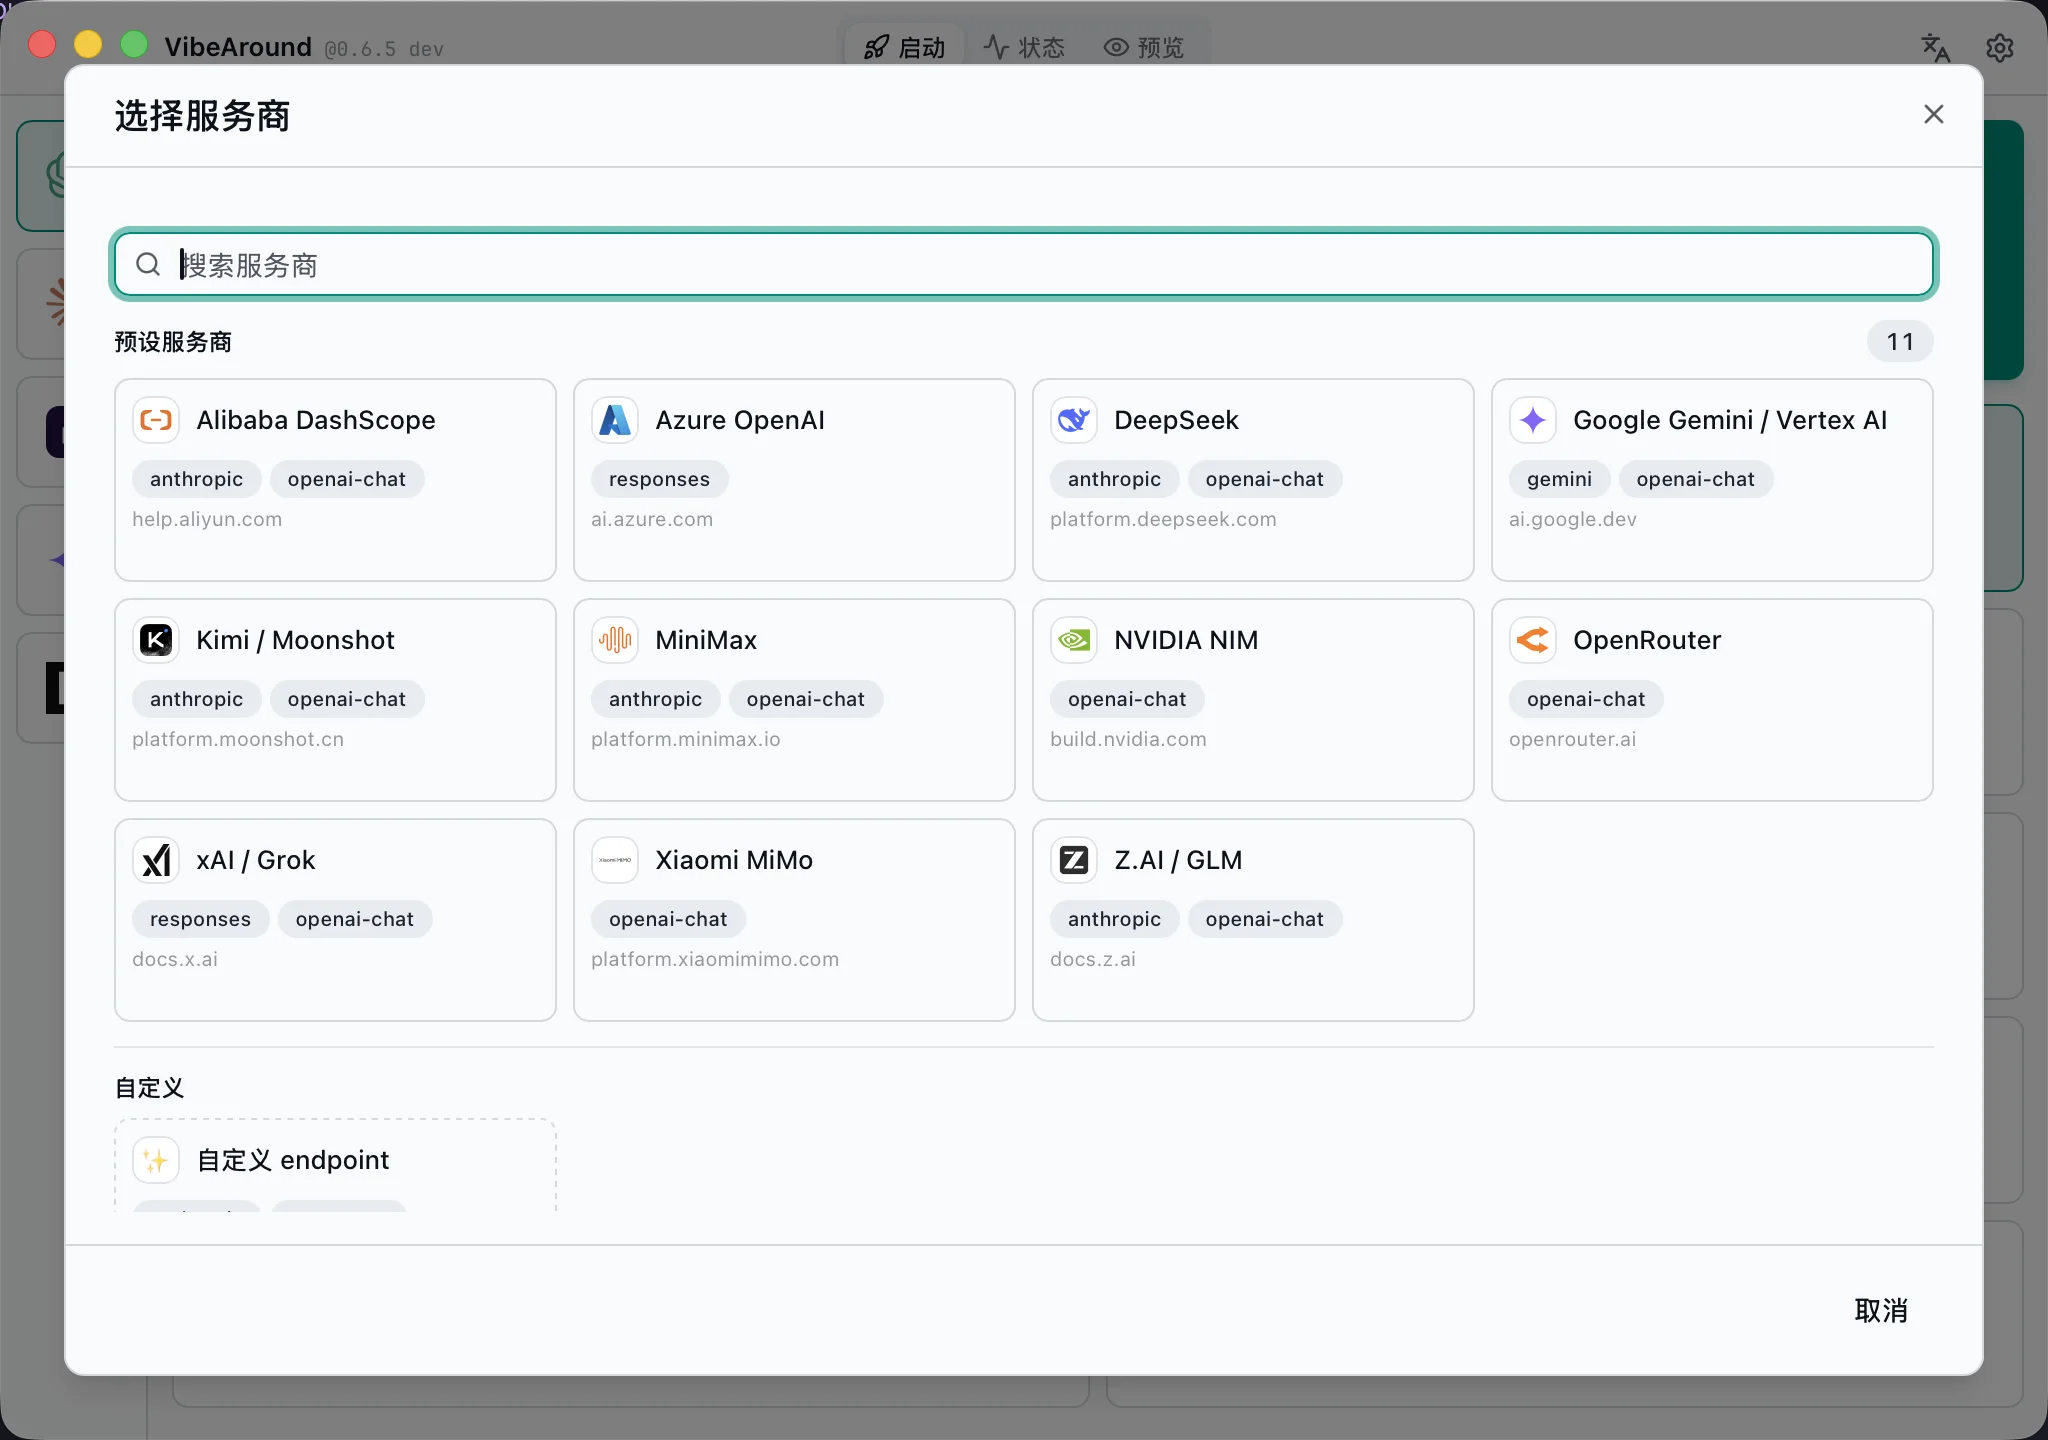2048x1440 pixels.
Task: Select the 自定义 endpoint title
Action: pyautogui.click(x=293, y=1160)
